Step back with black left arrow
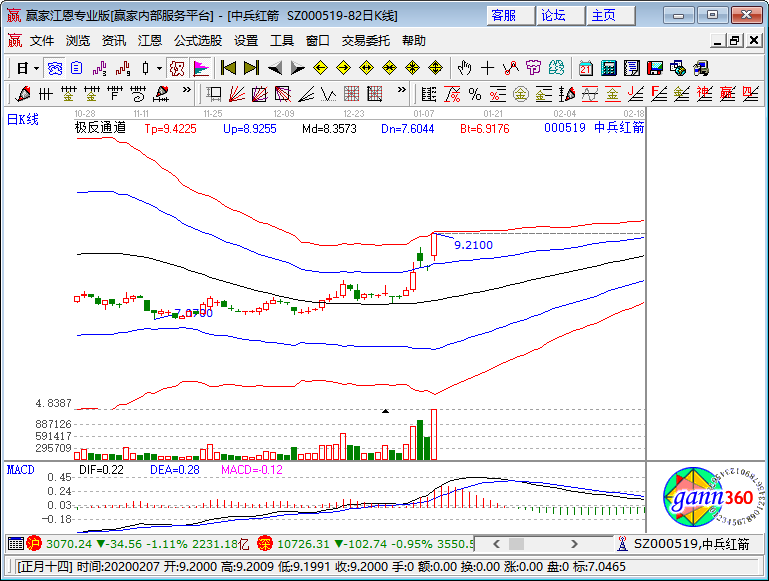Viewport: 769px width, 581px height. [274, 68]
